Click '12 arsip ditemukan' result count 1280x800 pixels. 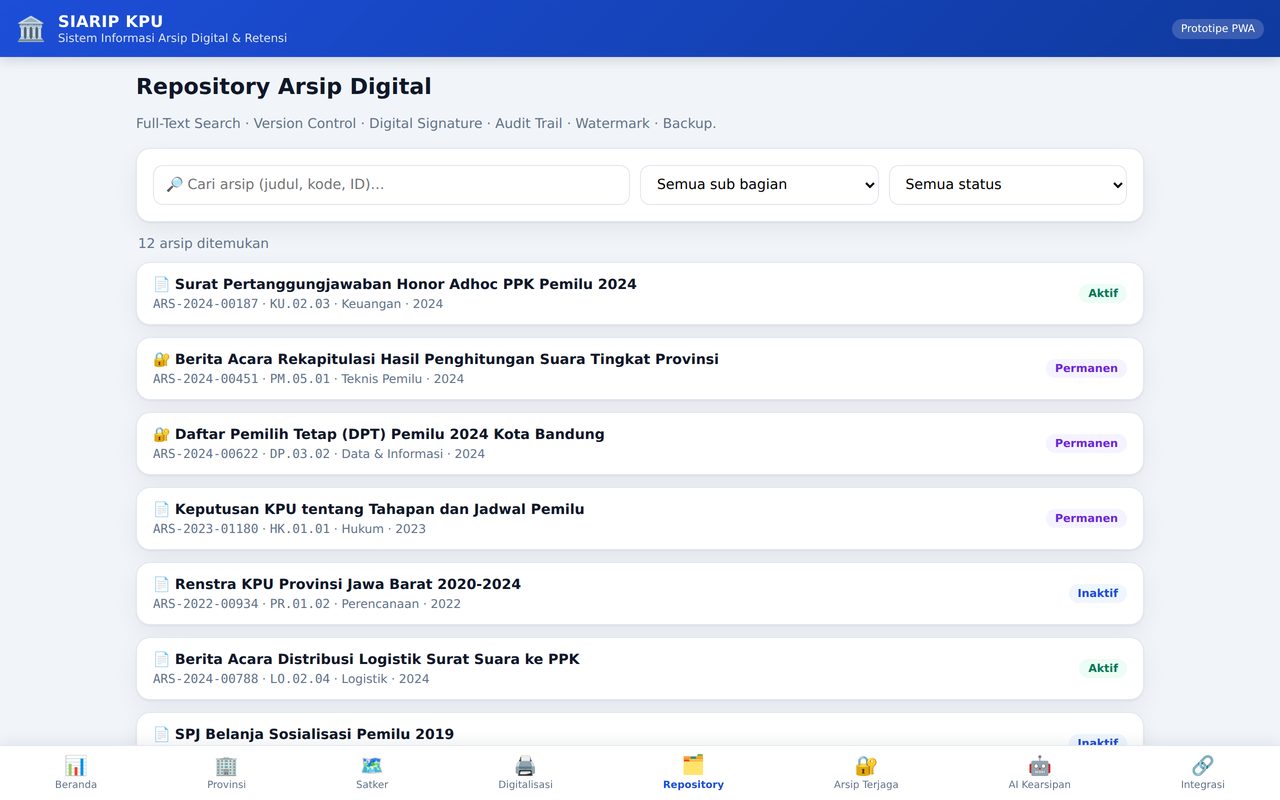click(203, 243)
